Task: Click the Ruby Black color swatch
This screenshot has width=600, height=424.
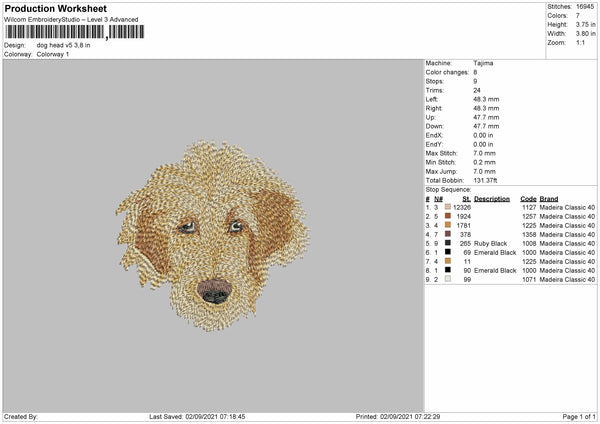Action: coord(448,243)
